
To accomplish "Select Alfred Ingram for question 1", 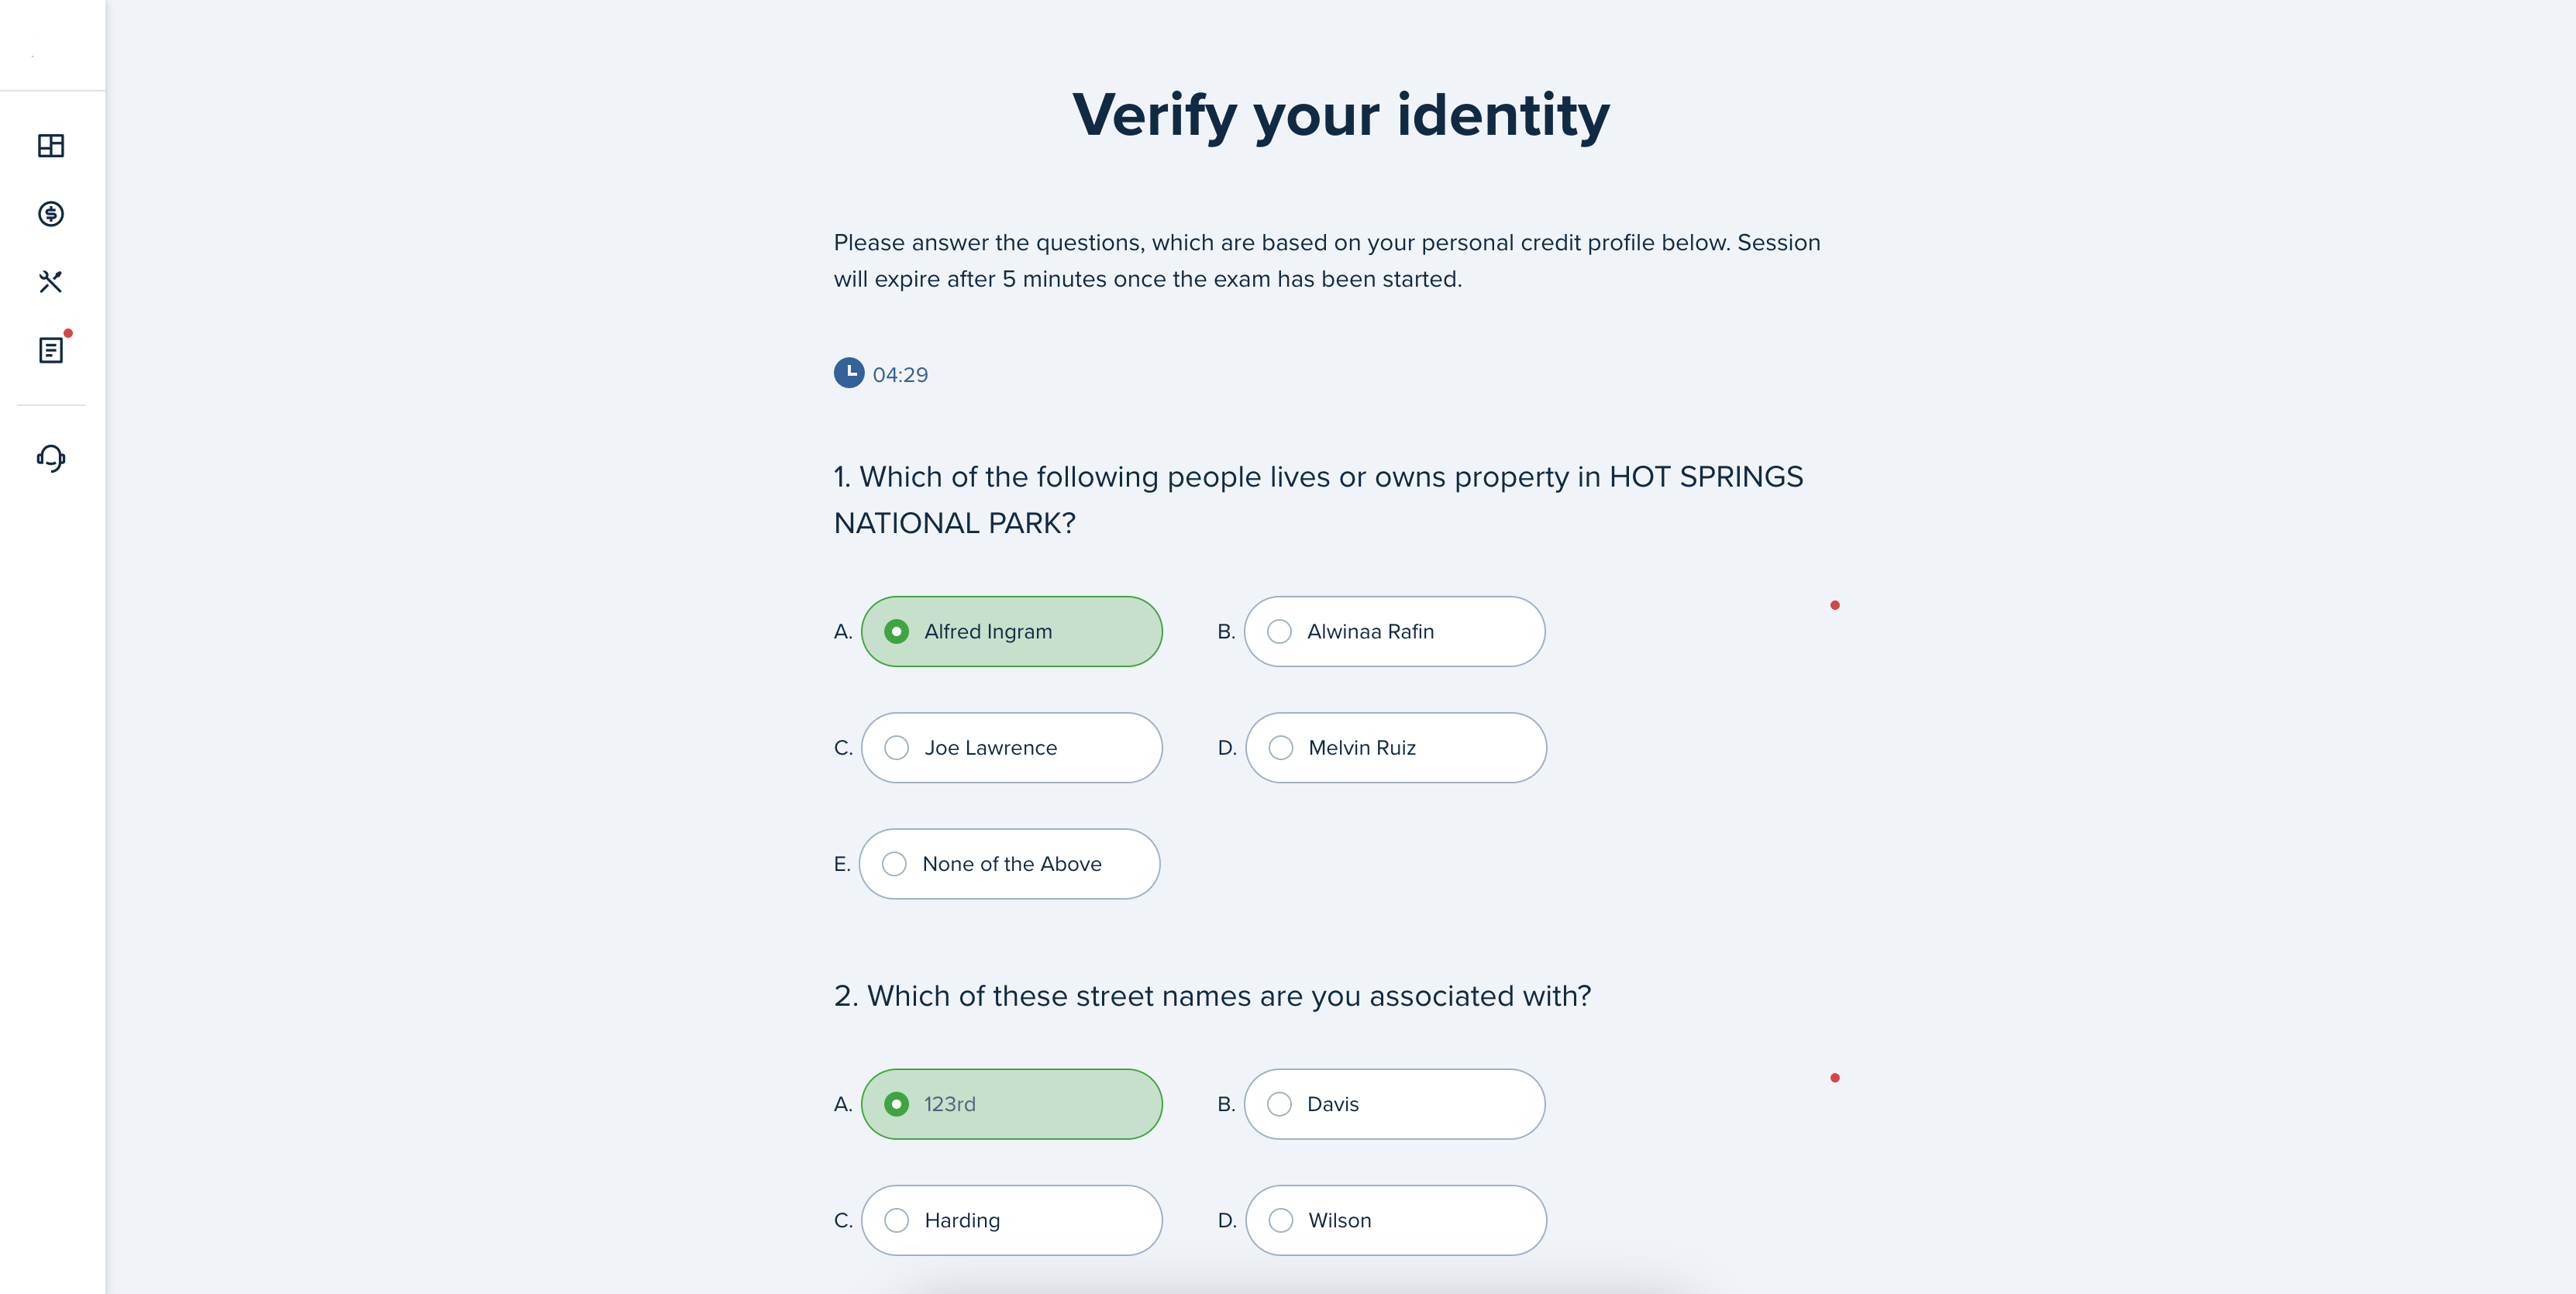I will click(1011, 632).
